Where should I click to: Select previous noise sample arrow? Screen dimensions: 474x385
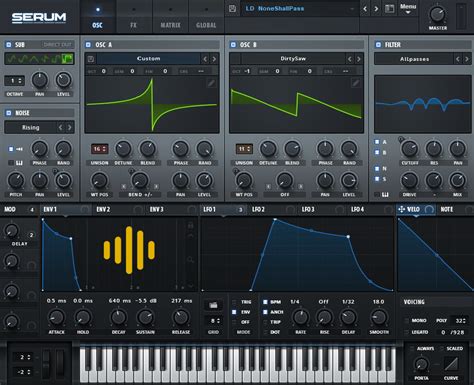[60, 127]
